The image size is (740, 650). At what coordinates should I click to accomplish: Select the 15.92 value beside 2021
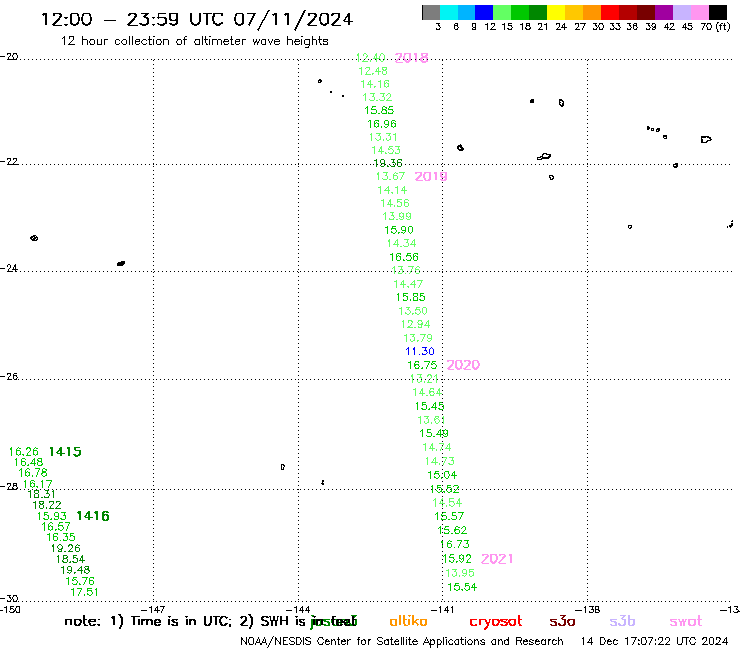(457, 559)
